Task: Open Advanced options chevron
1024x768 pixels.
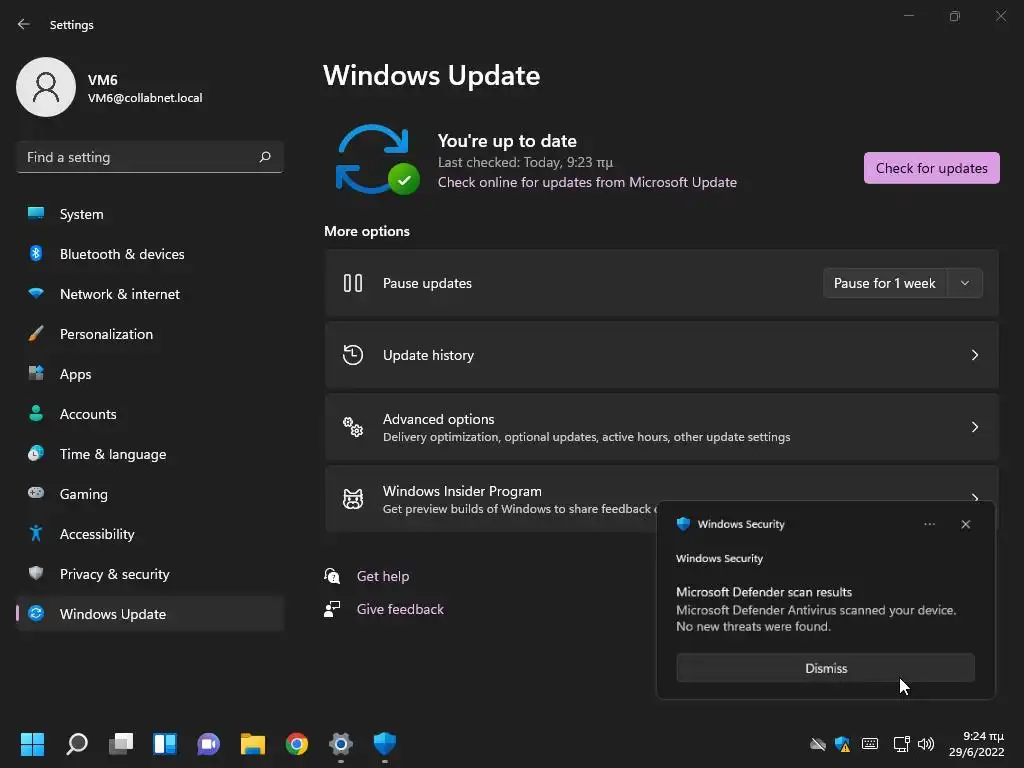Action: [x=974, y=427]
